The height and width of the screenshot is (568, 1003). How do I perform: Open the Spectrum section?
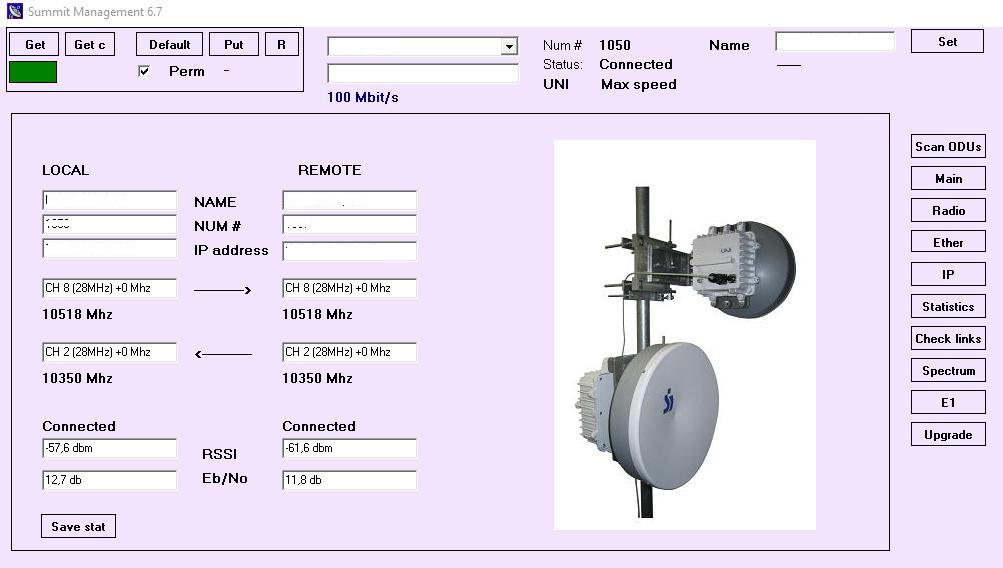pyautogui.click(x=948, y=370)
